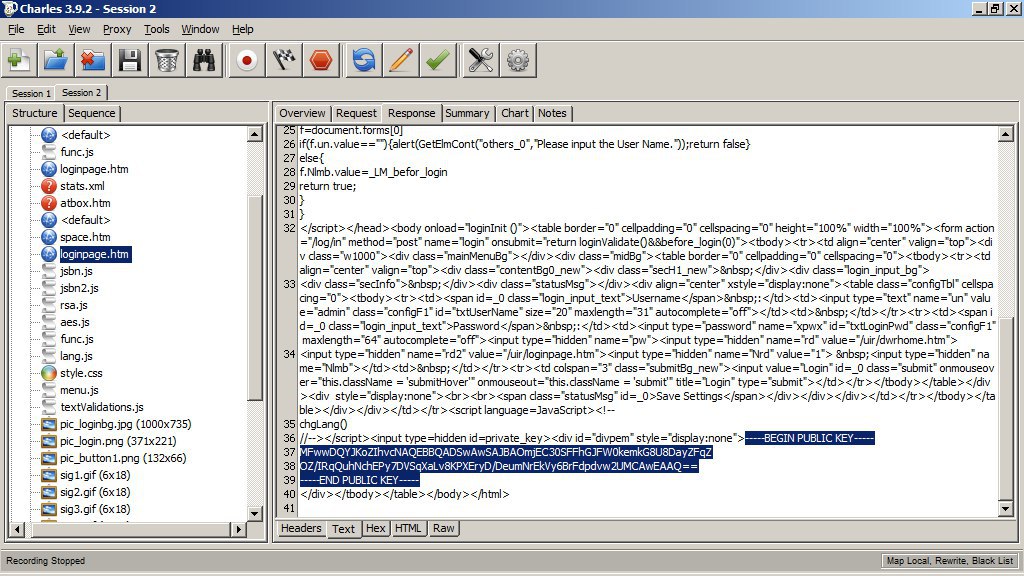Switch to the HTML view tab
The width and height of the screenshot is (1024, 576).
tap(408, 528)
